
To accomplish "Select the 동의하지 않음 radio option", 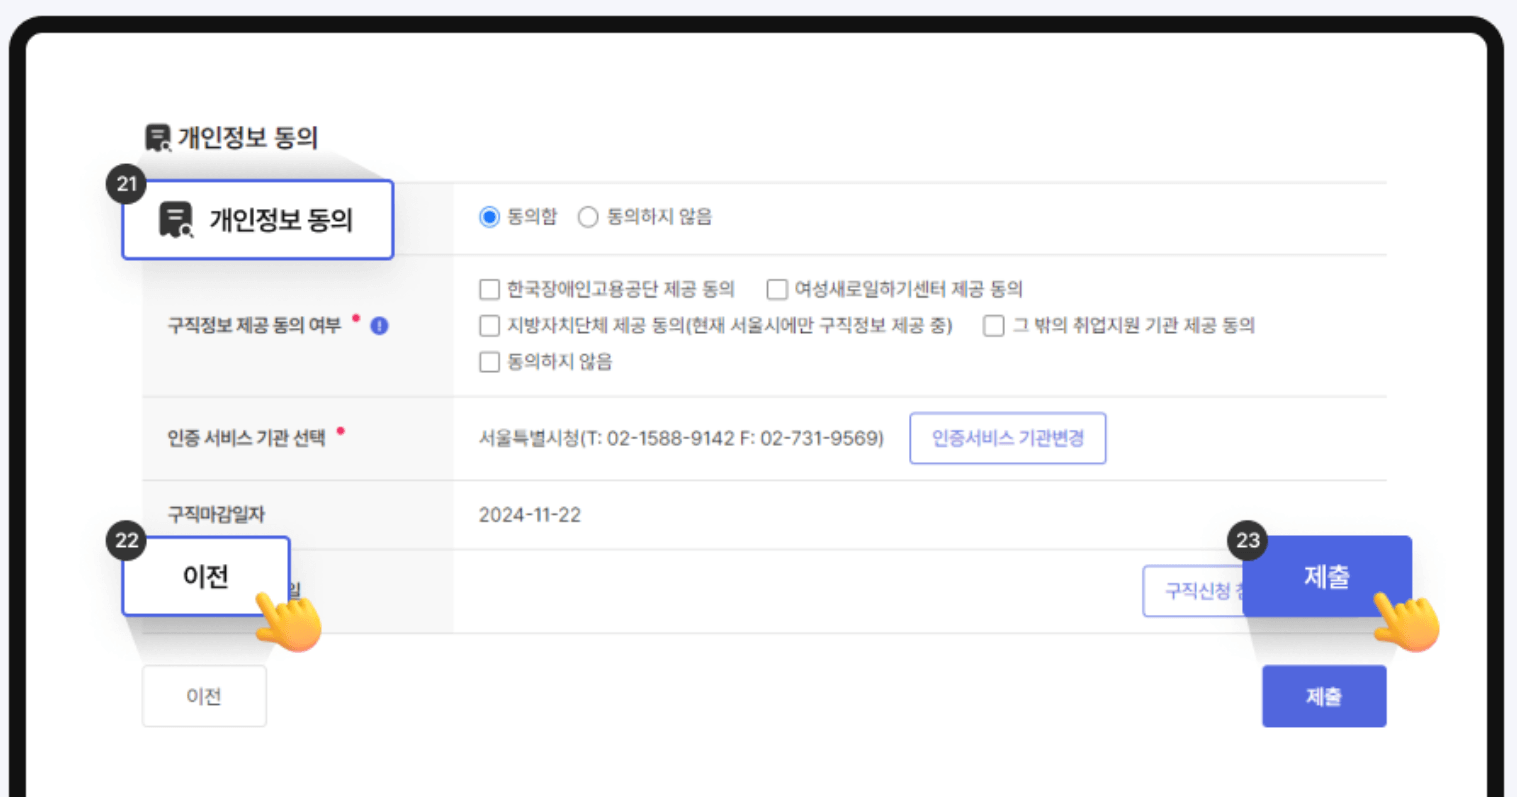I will click(588, 216).
